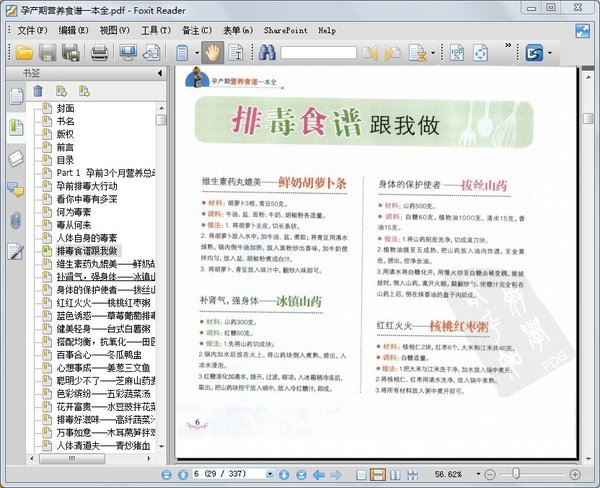Go to the next page
The height and width of the screenshot is (488, 600).
(284, 475)
